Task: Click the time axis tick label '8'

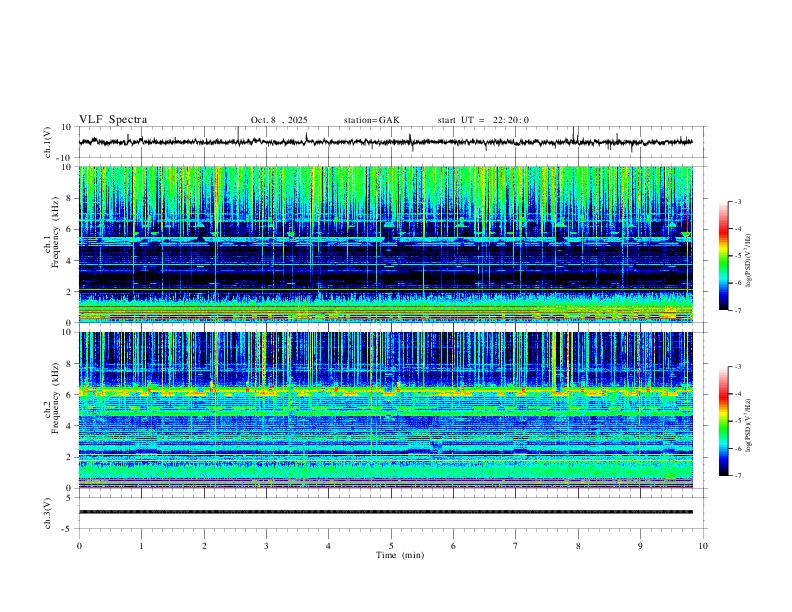Action: coord(578,546)
